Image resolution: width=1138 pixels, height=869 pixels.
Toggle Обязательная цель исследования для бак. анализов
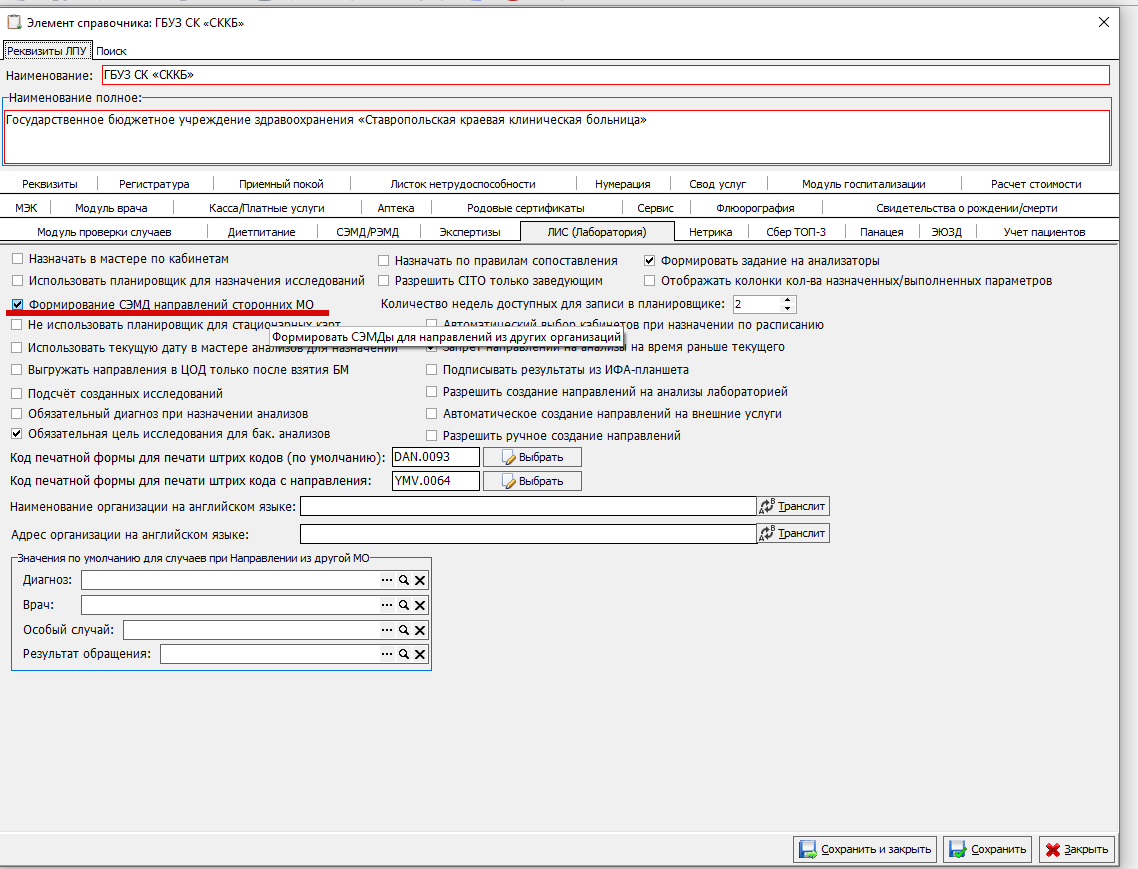17,433
